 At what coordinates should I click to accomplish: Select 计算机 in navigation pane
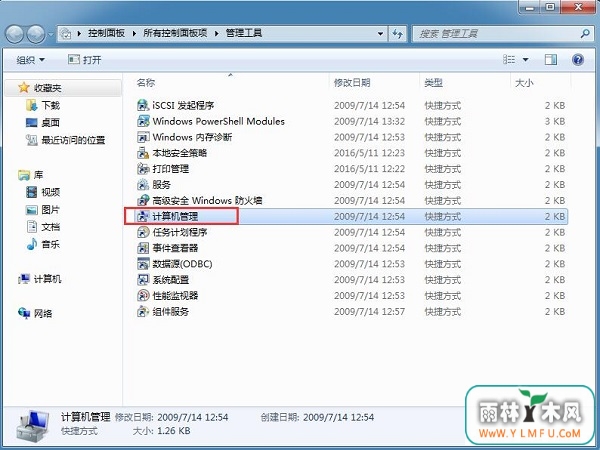point(40,279)
